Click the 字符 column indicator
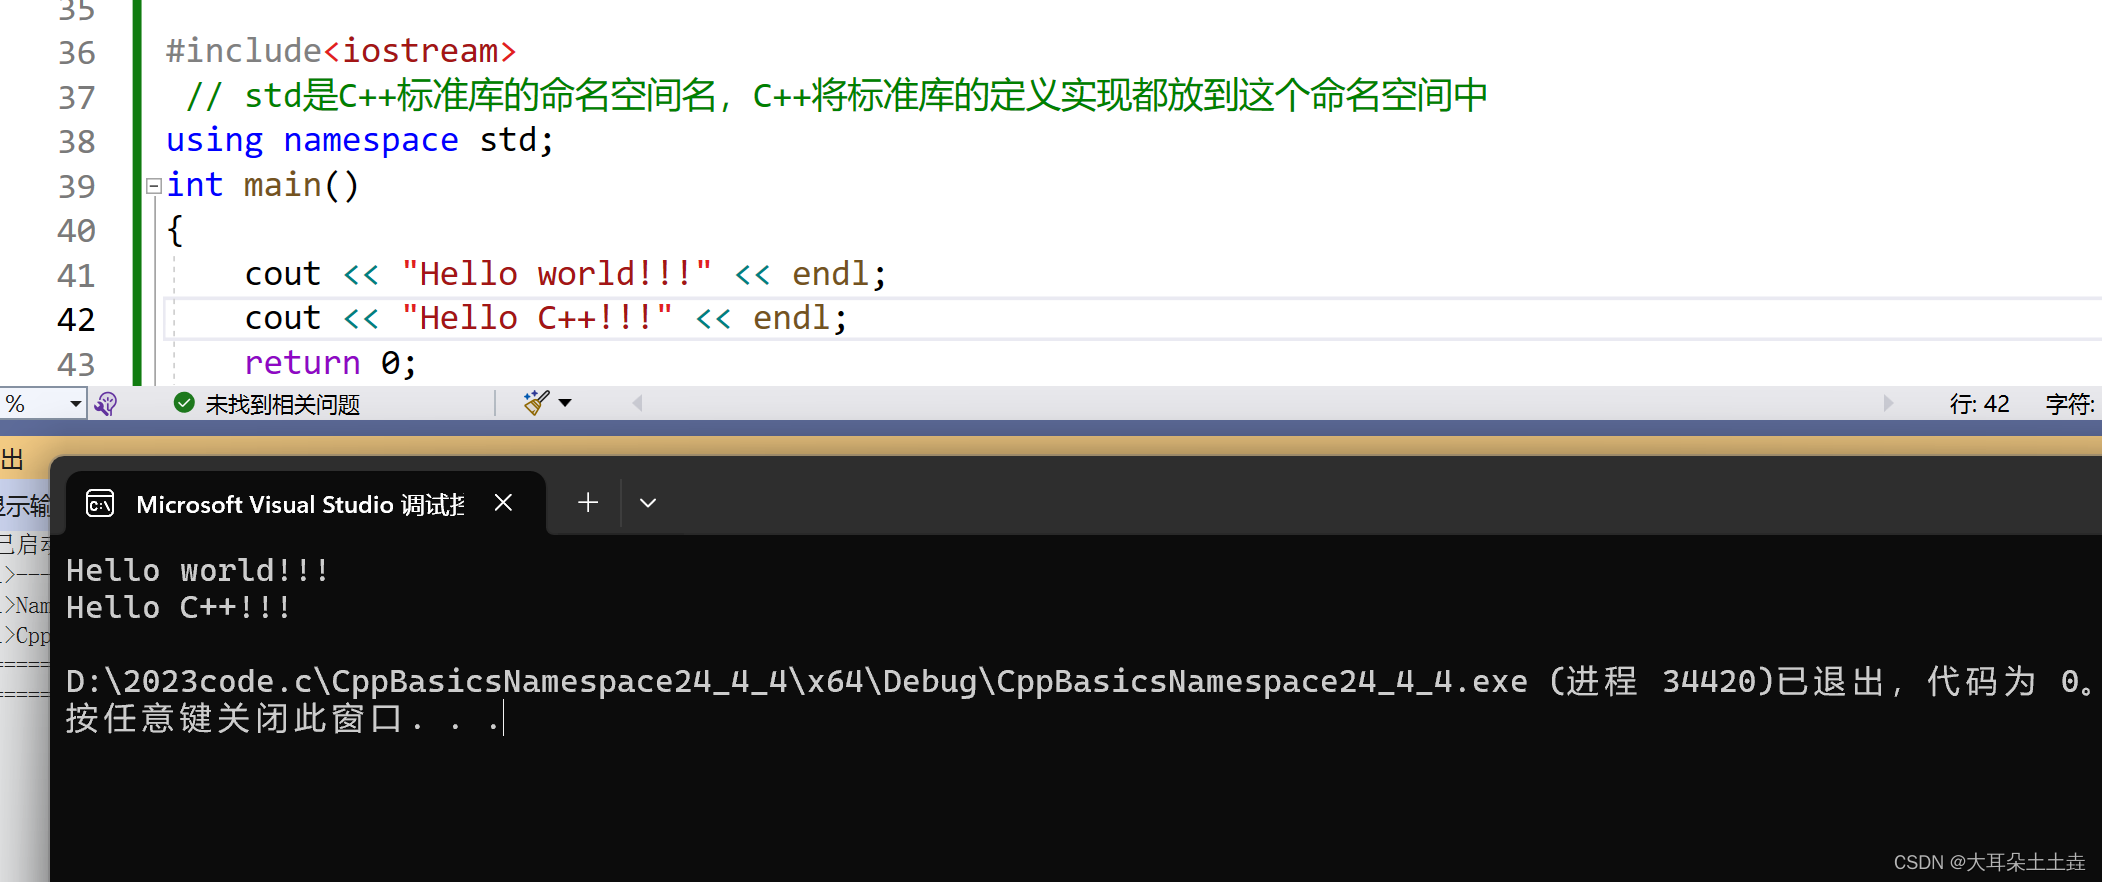Viewport: 2102px width, 882px height. pos(2070,404)
